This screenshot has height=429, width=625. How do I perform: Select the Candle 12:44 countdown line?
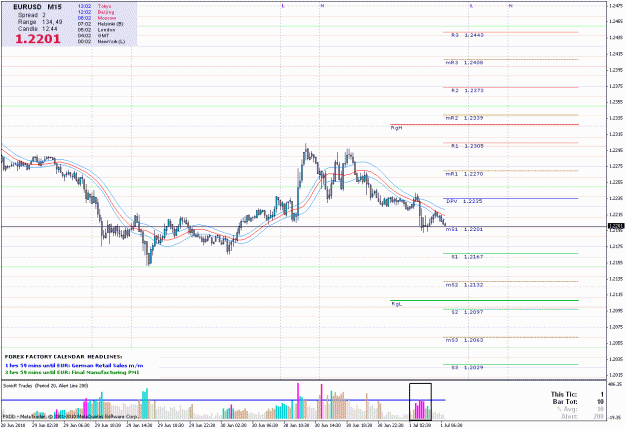(x=37, y=29)
